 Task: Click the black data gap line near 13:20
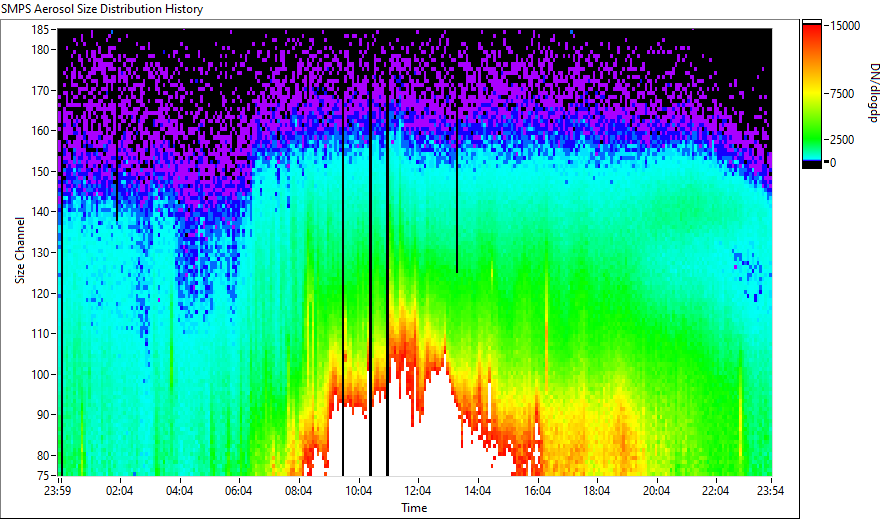point(457,152)
